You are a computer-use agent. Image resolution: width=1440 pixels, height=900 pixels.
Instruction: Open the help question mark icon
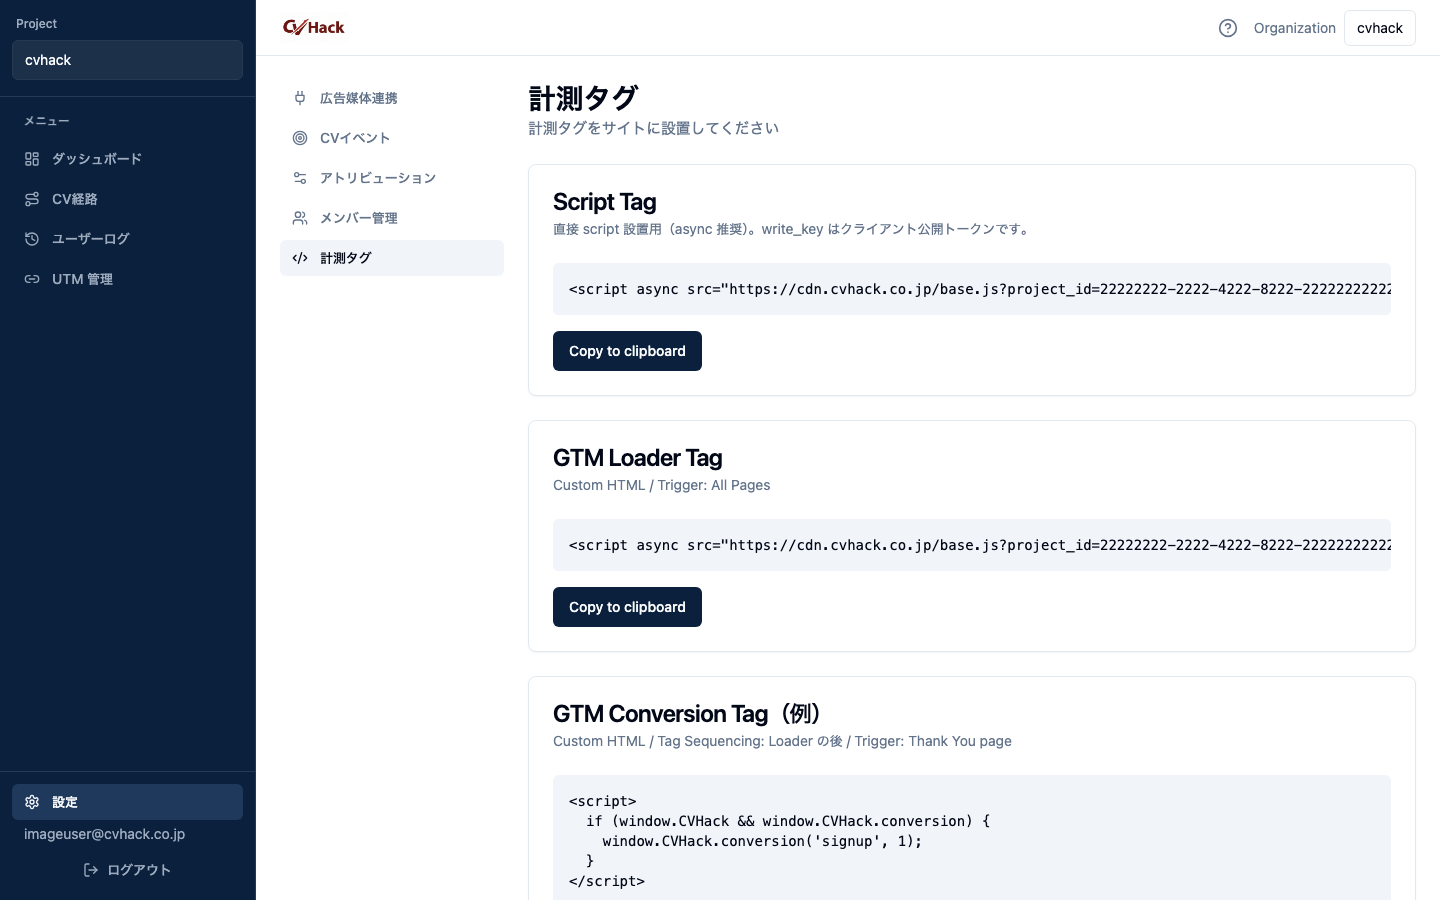coord(1228,28)
